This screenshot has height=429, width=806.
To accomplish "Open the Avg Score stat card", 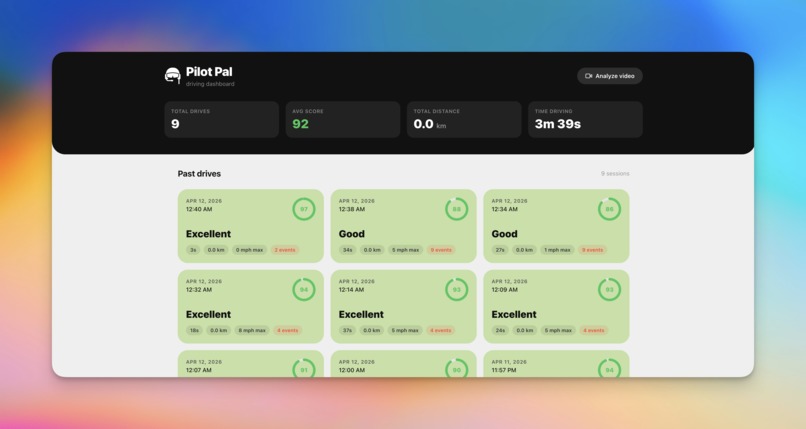I will (343, 119).
